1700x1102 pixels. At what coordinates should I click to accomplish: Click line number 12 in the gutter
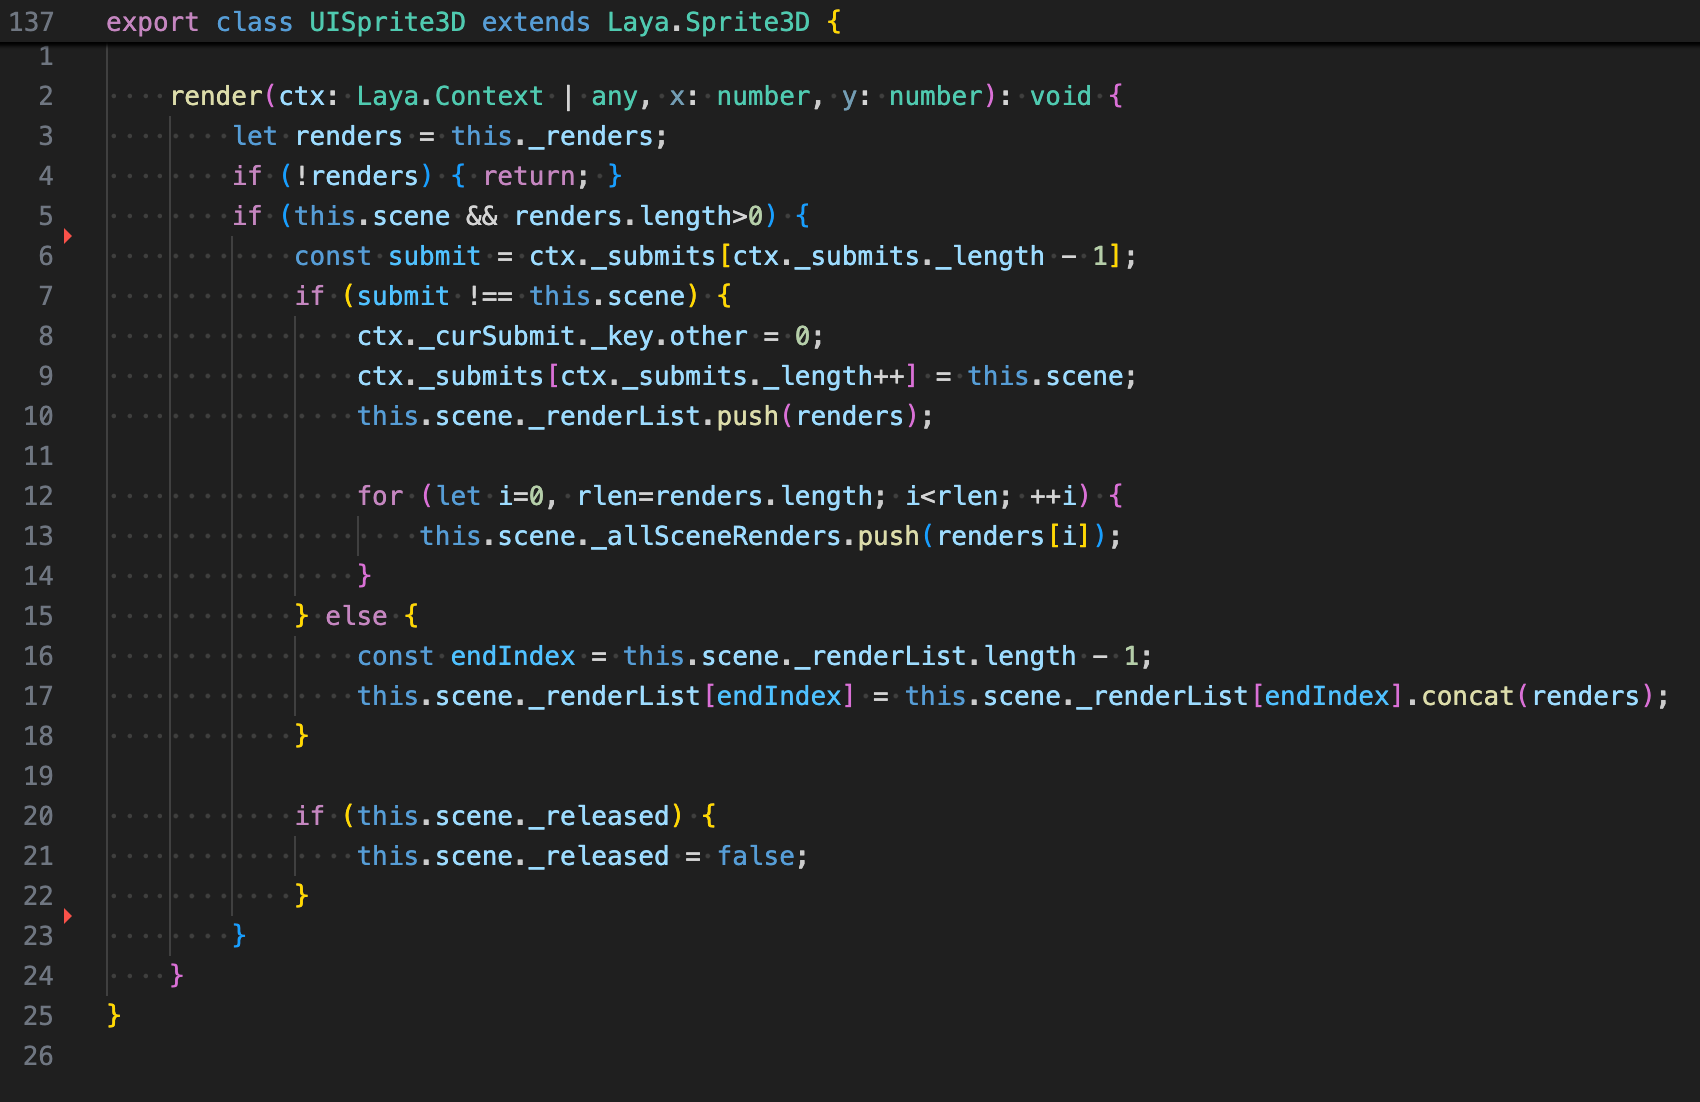pos(38,496)
